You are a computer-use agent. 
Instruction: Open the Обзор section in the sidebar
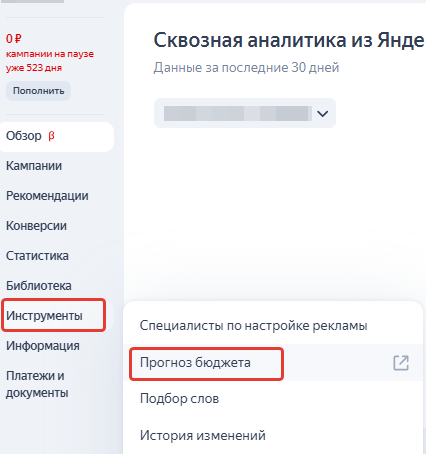(57, 136)
